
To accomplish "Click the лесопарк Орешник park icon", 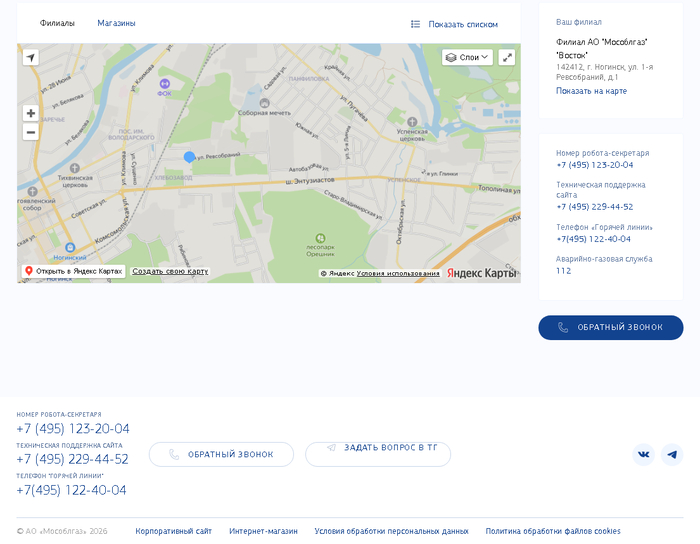I will (320, 238).
